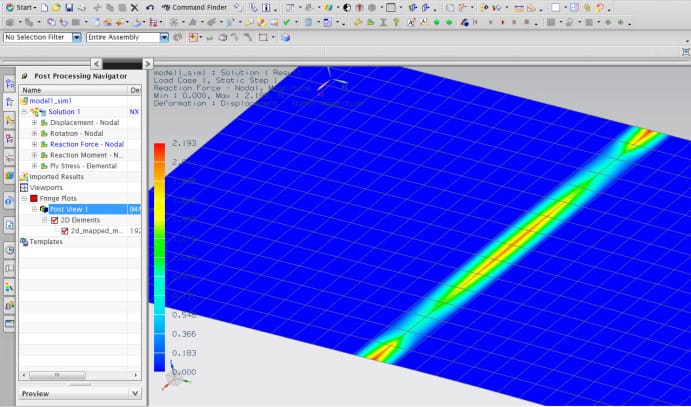
Task: Select Reaction Force - Nodal result
Action: (85, 144)
